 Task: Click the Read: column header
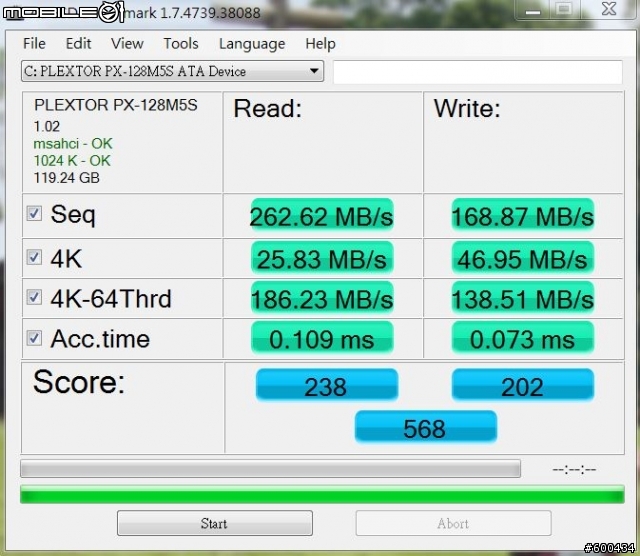[267, 109]
